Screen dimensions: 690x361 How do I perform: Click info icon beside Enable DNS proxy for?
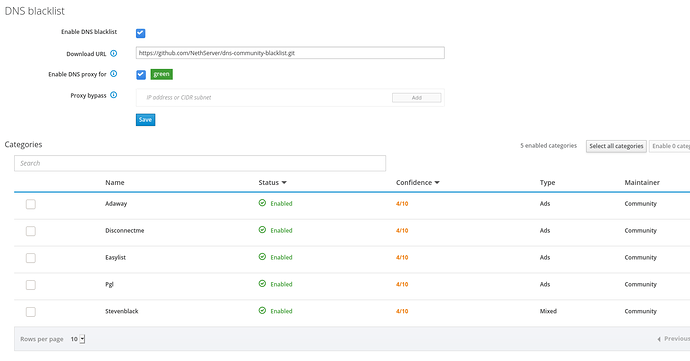click(114, 74)
